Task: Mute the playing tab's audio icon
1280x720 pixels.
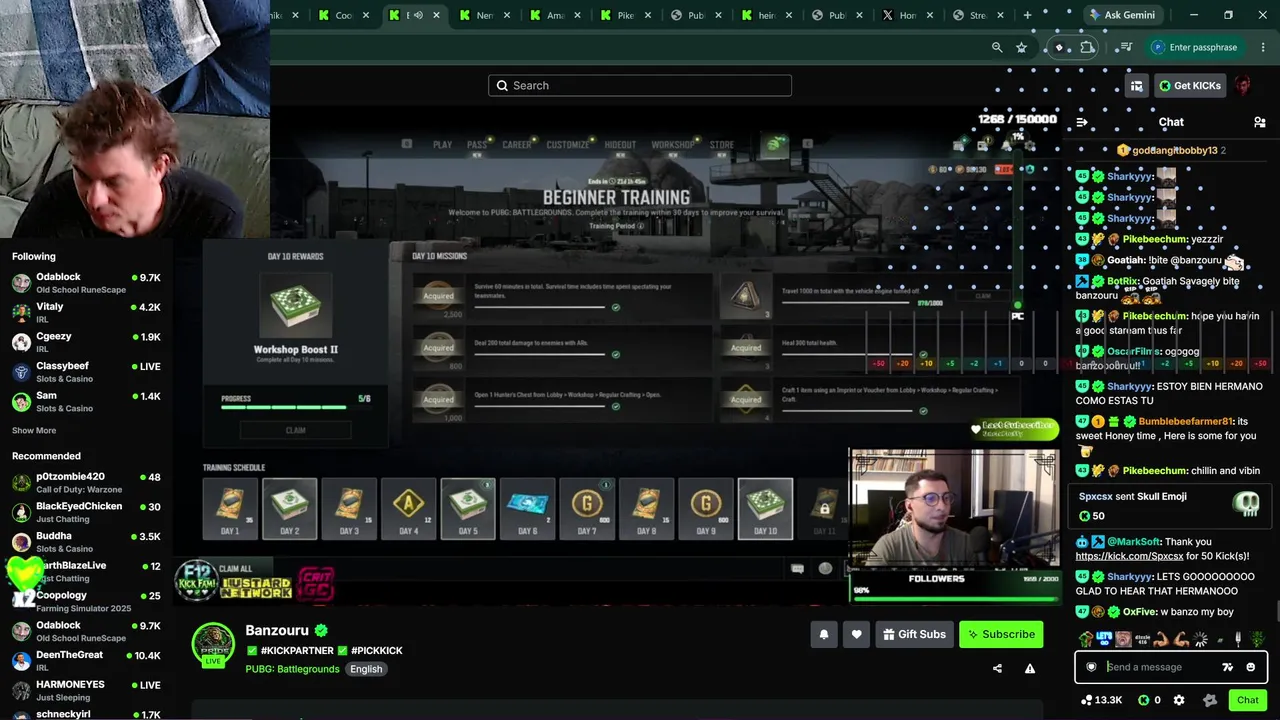Action: (x=418, y=15)
